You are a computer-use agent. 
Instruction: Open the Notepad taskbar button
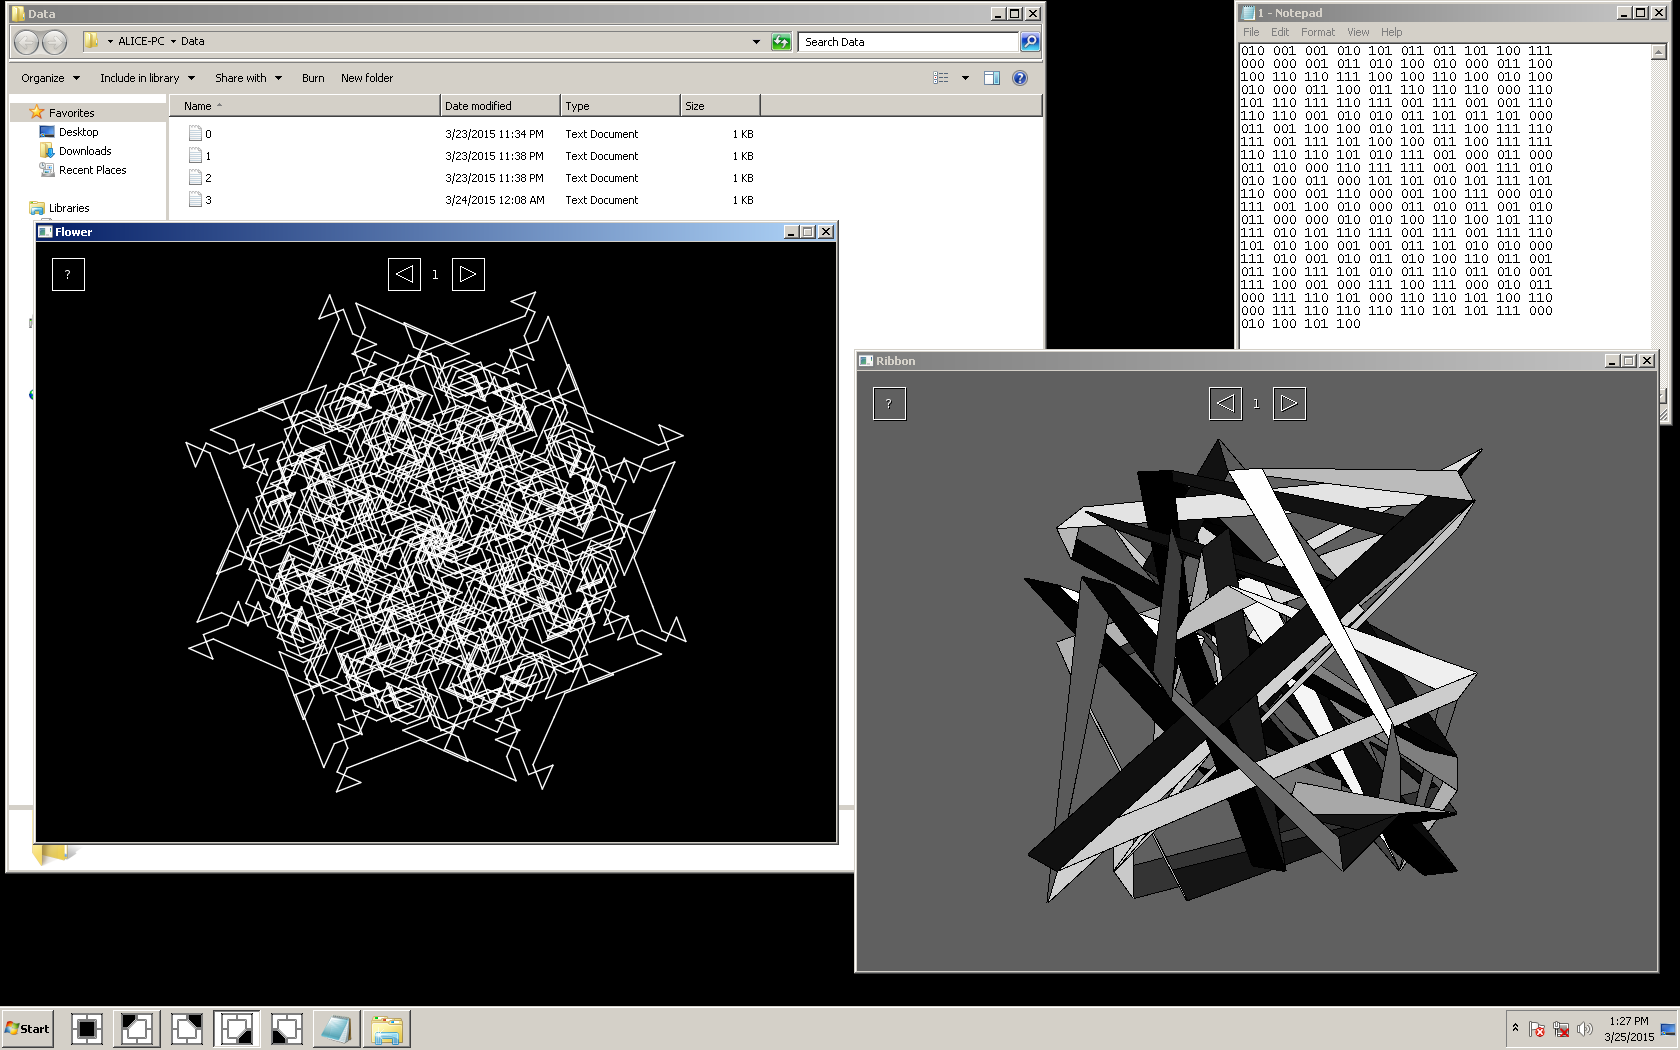[x=336, y=1029]
